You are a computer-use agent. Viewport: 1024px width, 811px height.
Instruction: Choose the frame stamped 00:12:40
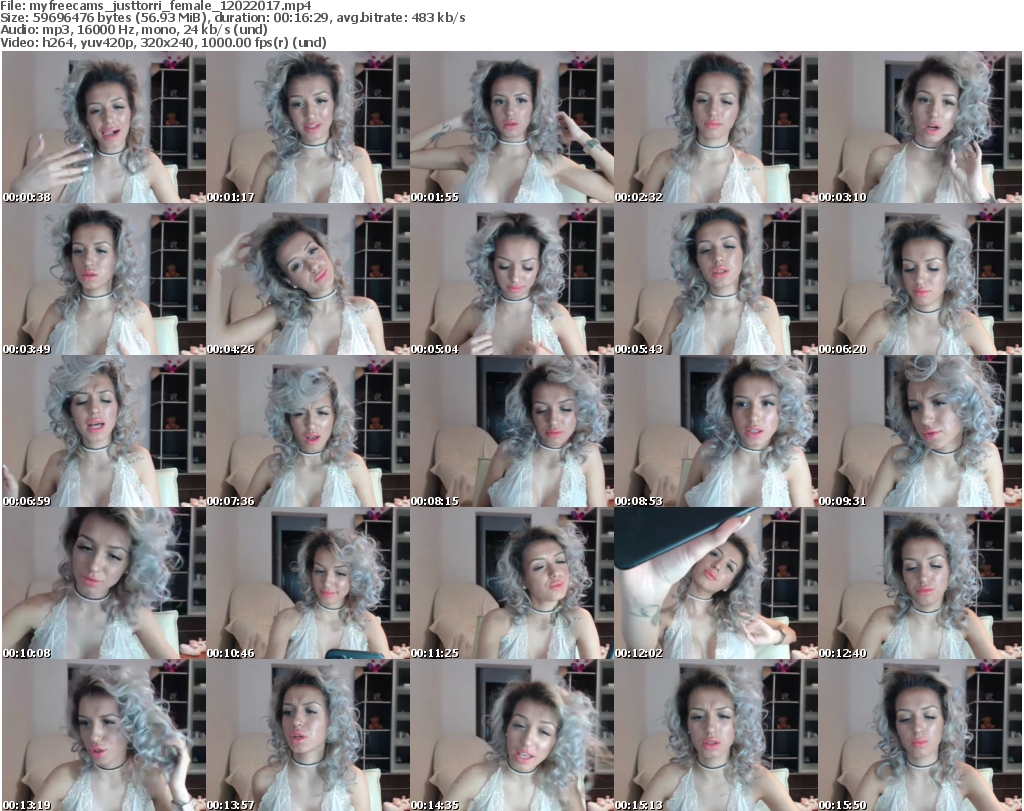click(x=920, y=584)
